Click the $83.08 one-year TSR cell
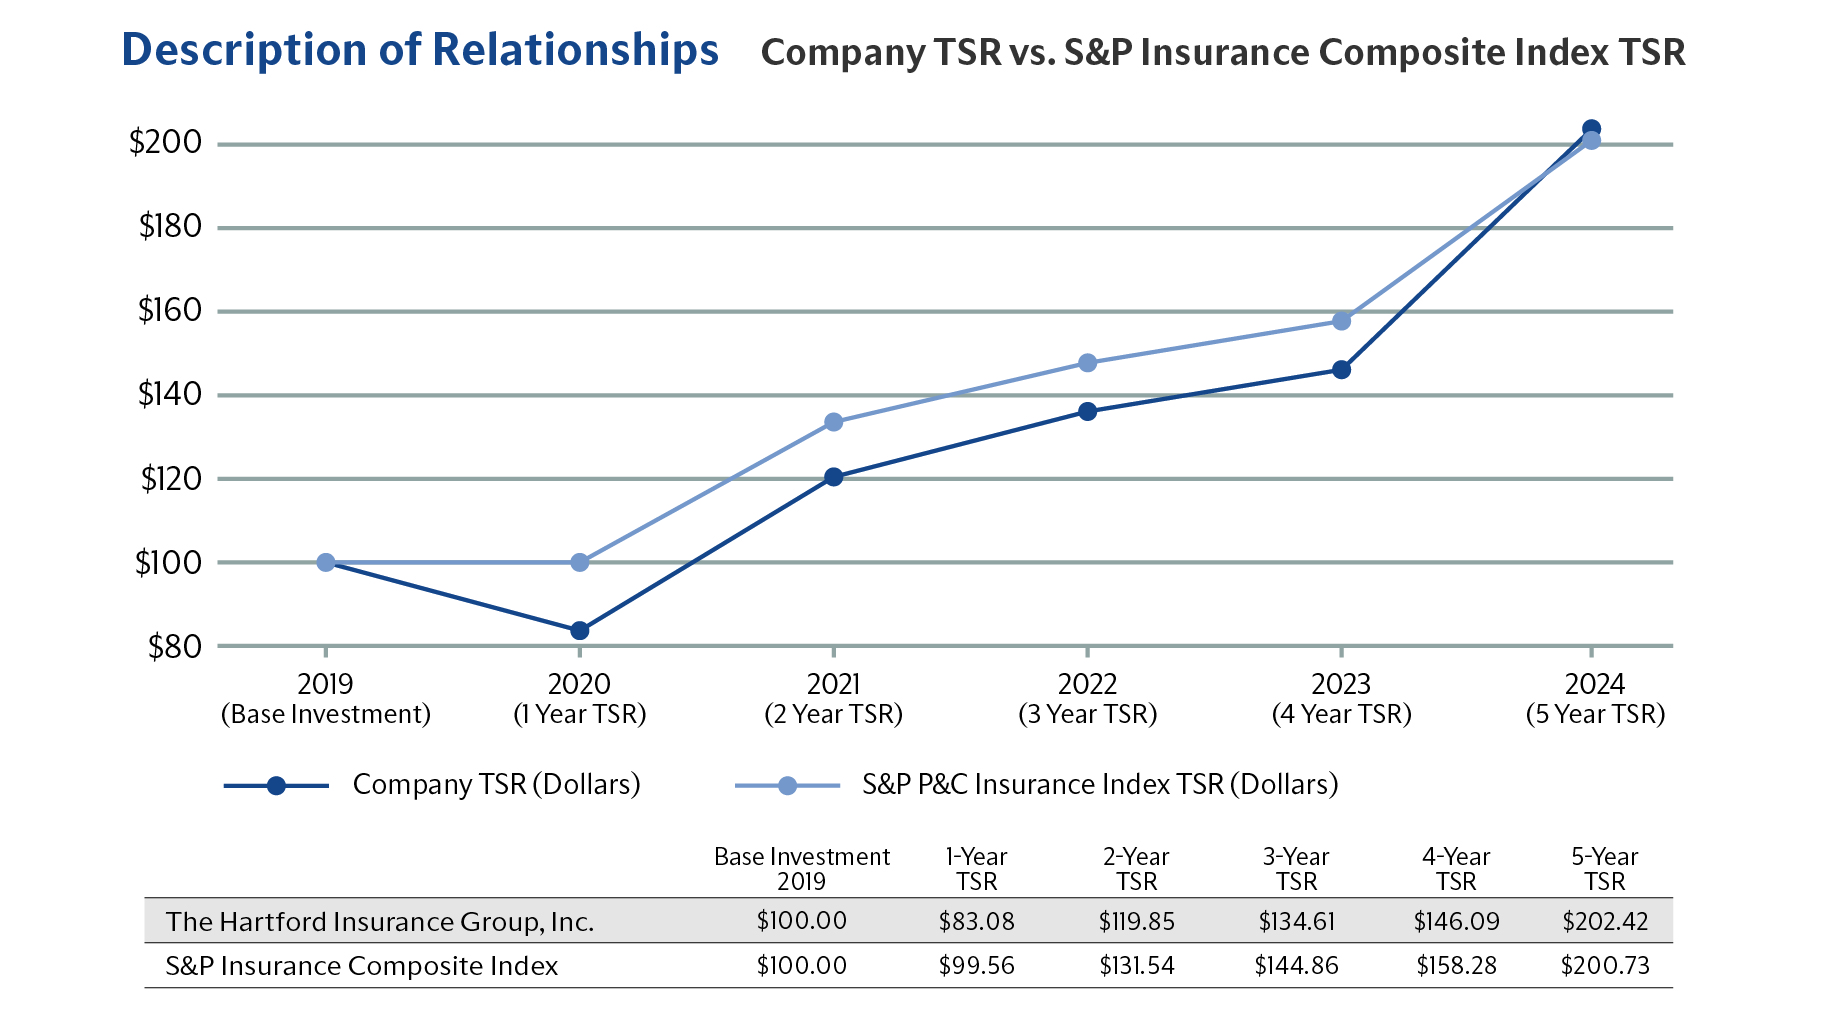Image resolution: width=1821 pixels, height=1035 pixels. tap(976, 921)
